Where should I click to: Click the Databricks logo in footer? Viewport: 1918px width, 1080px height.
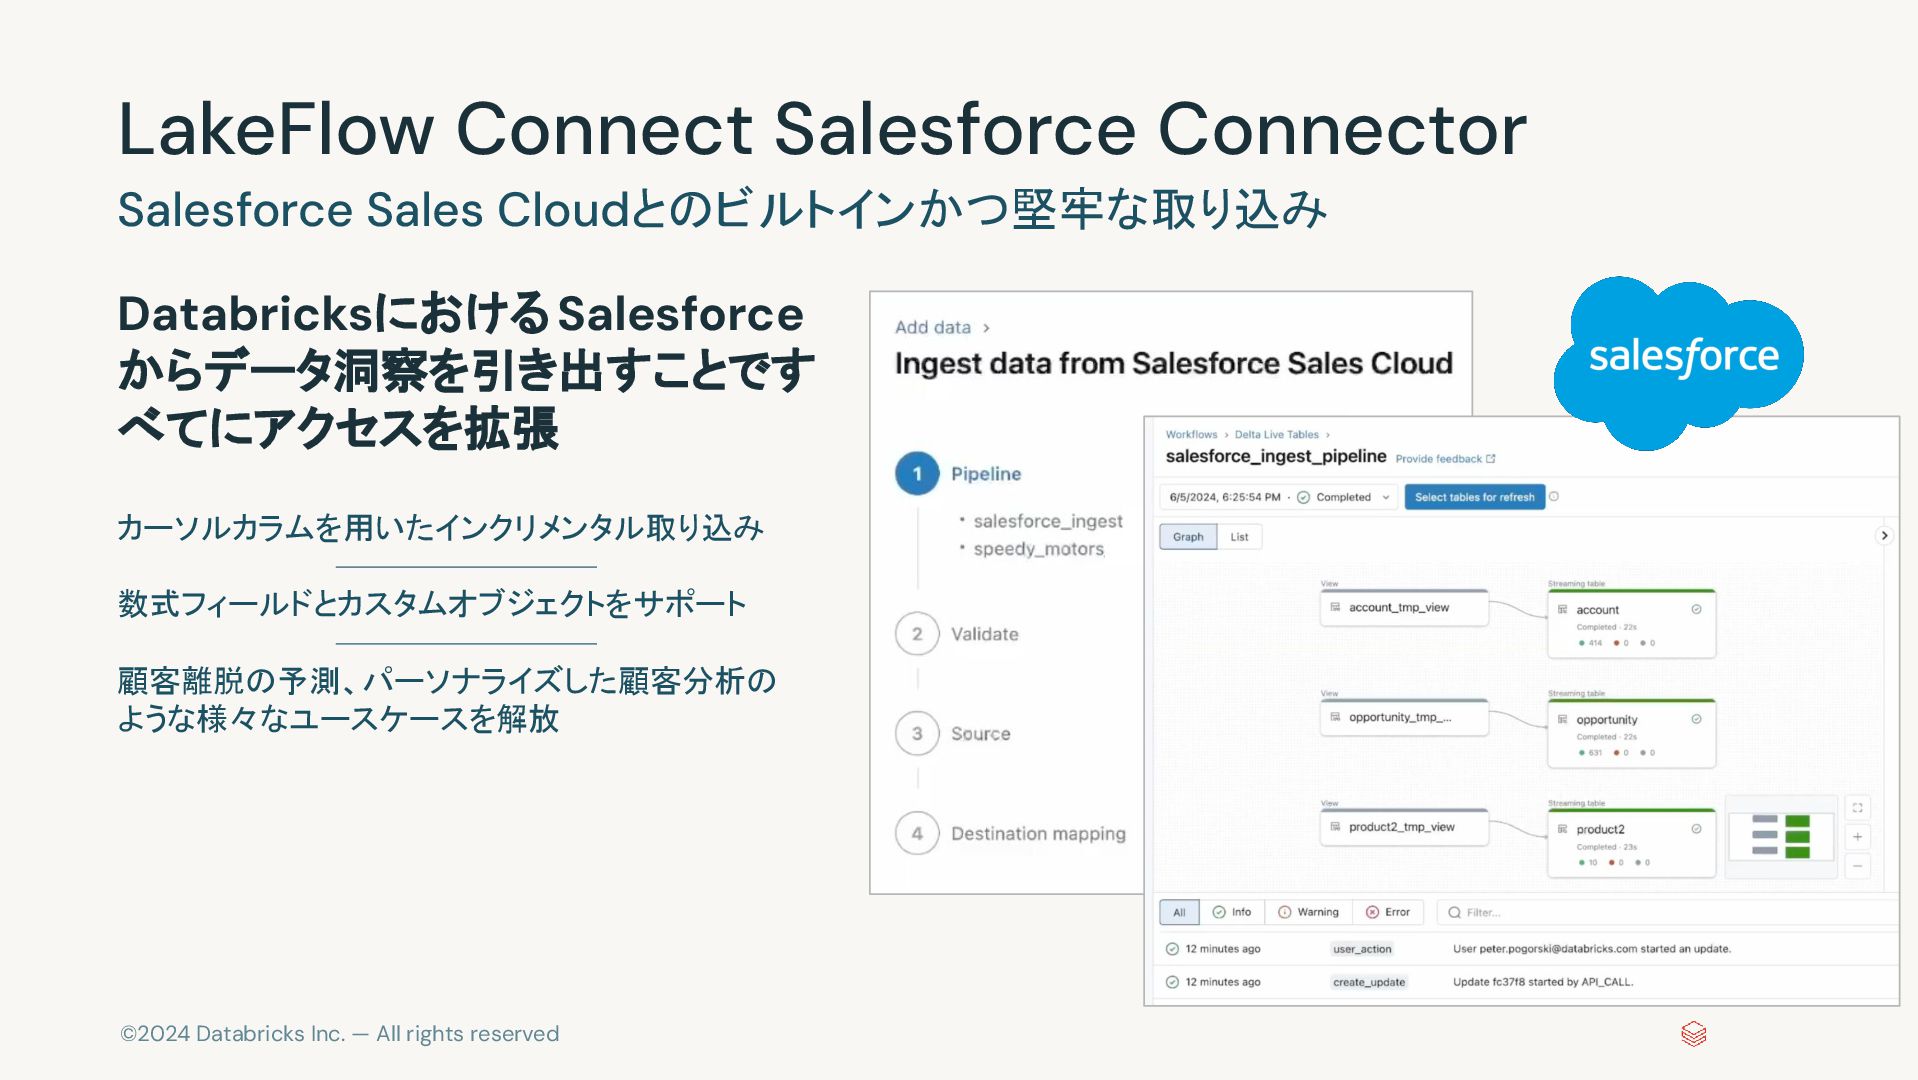pos(1693,1034)
